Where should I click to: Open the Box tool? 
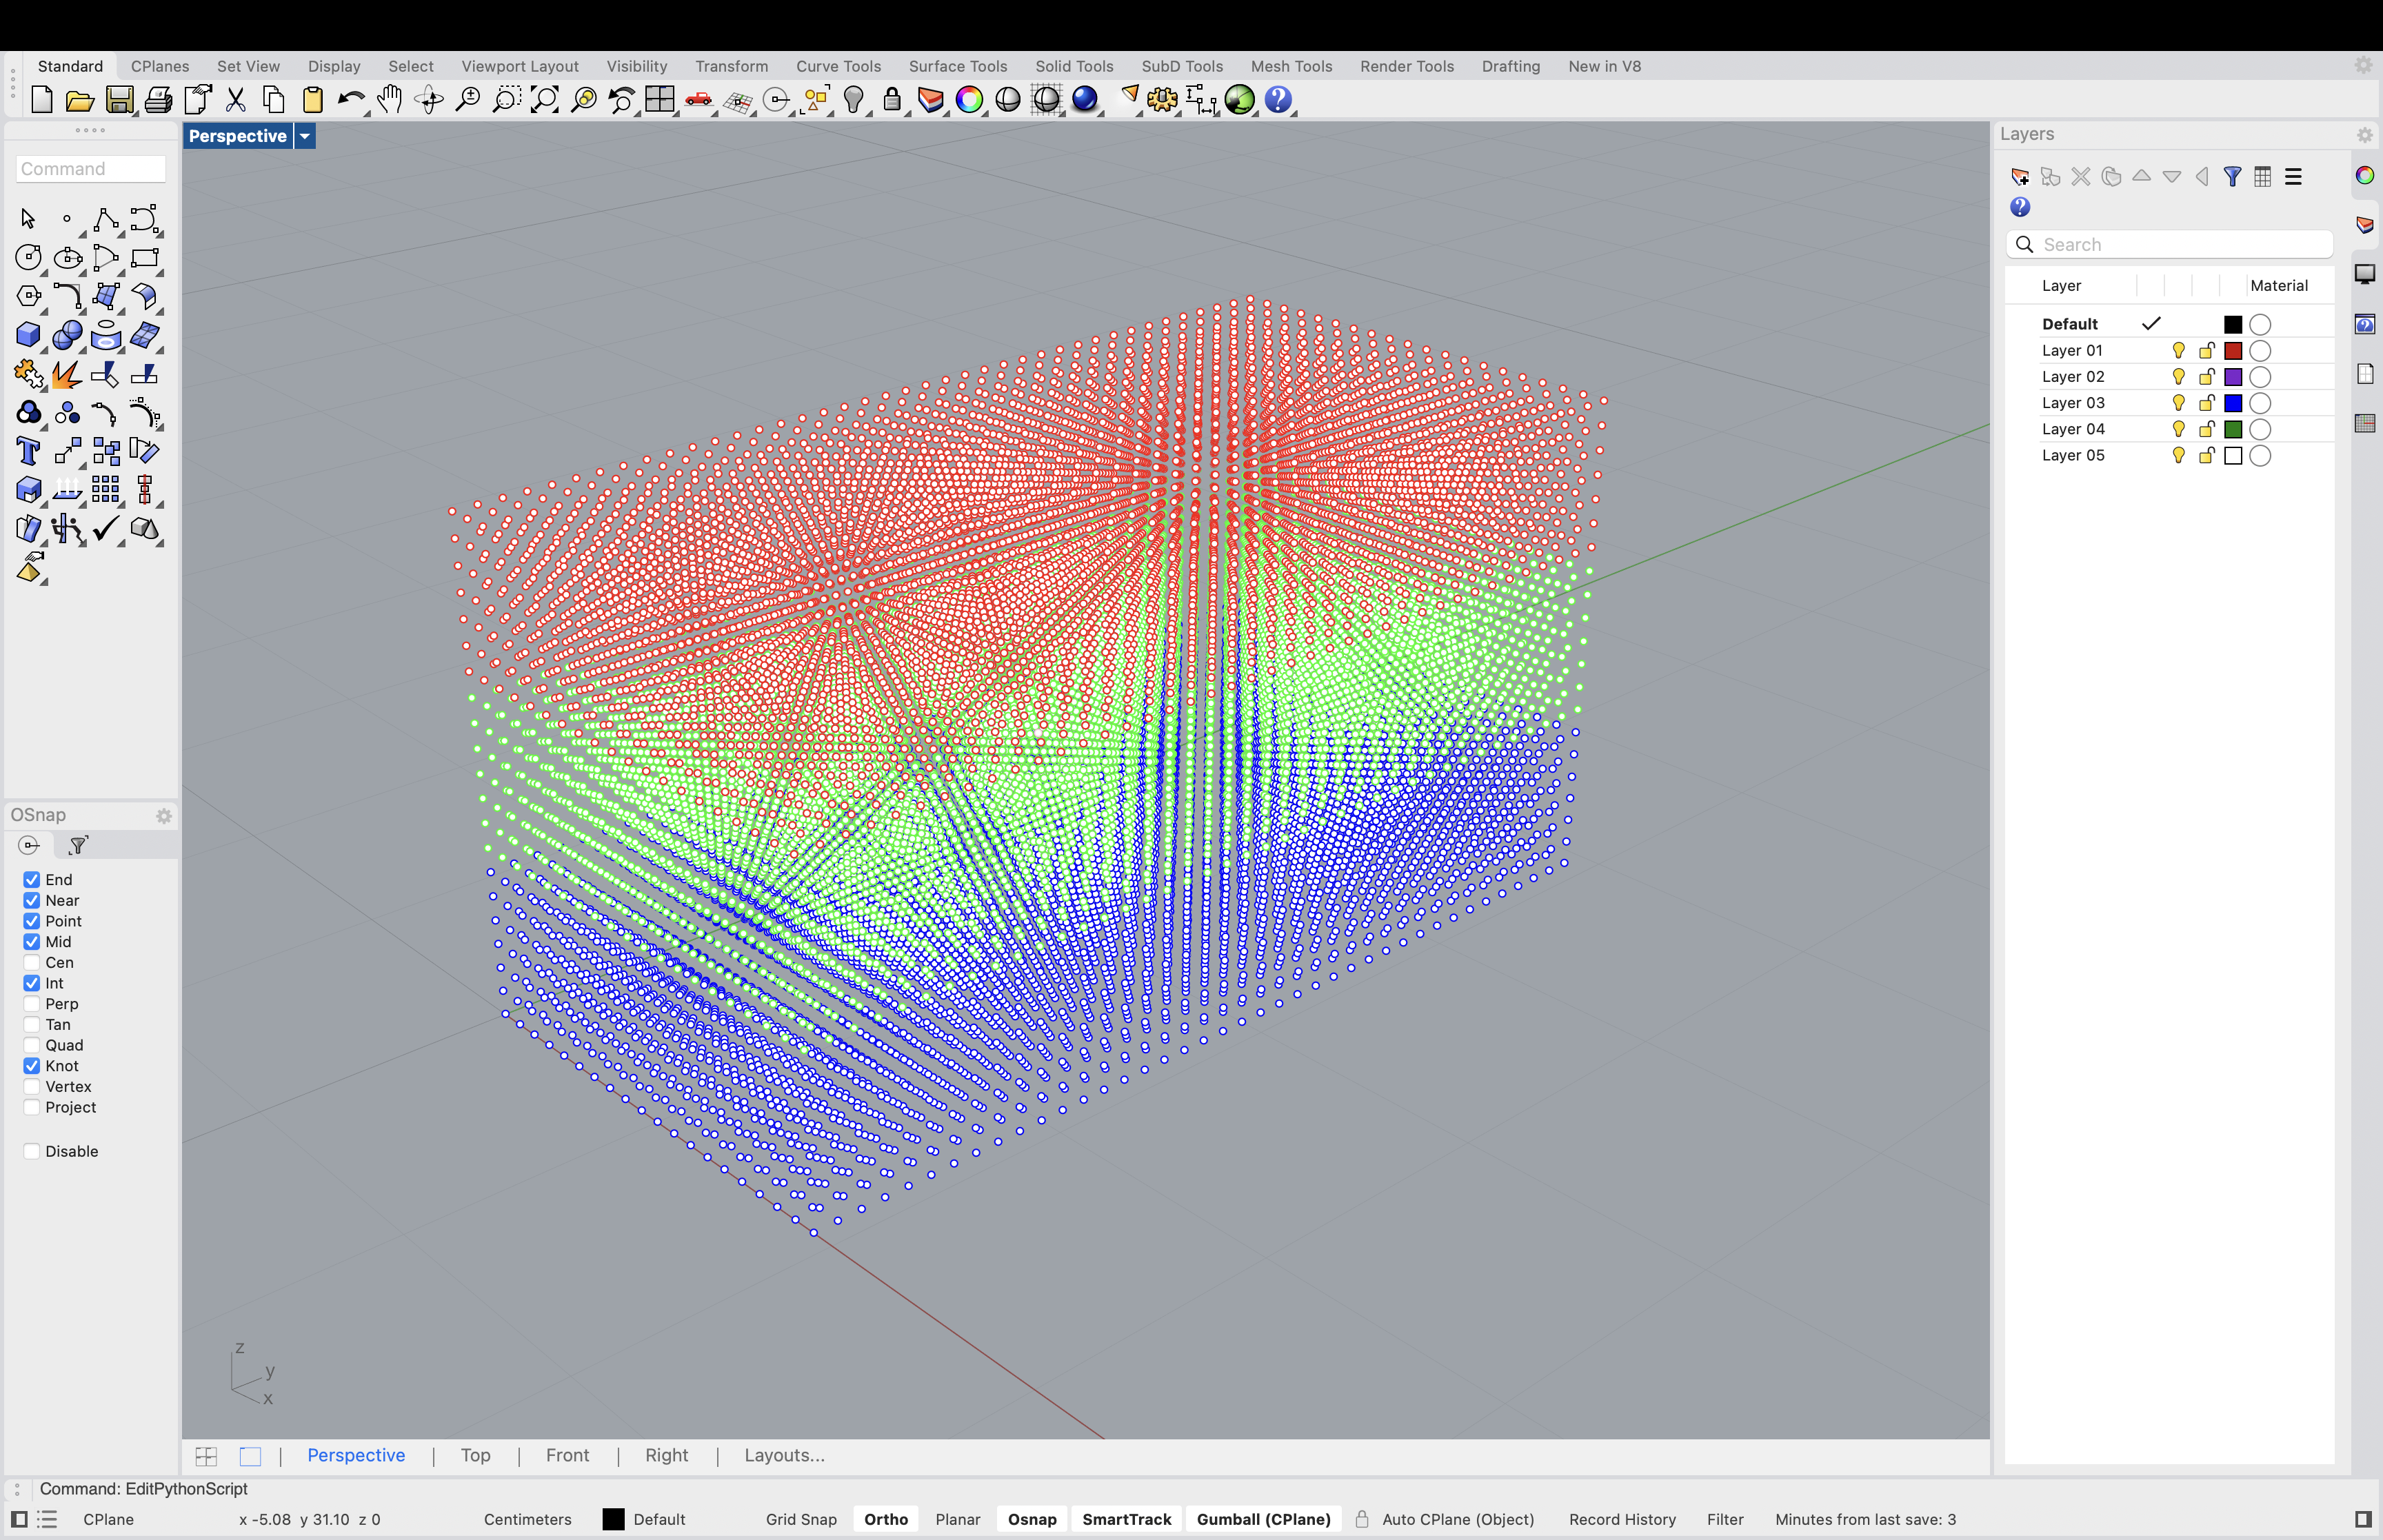28,335
